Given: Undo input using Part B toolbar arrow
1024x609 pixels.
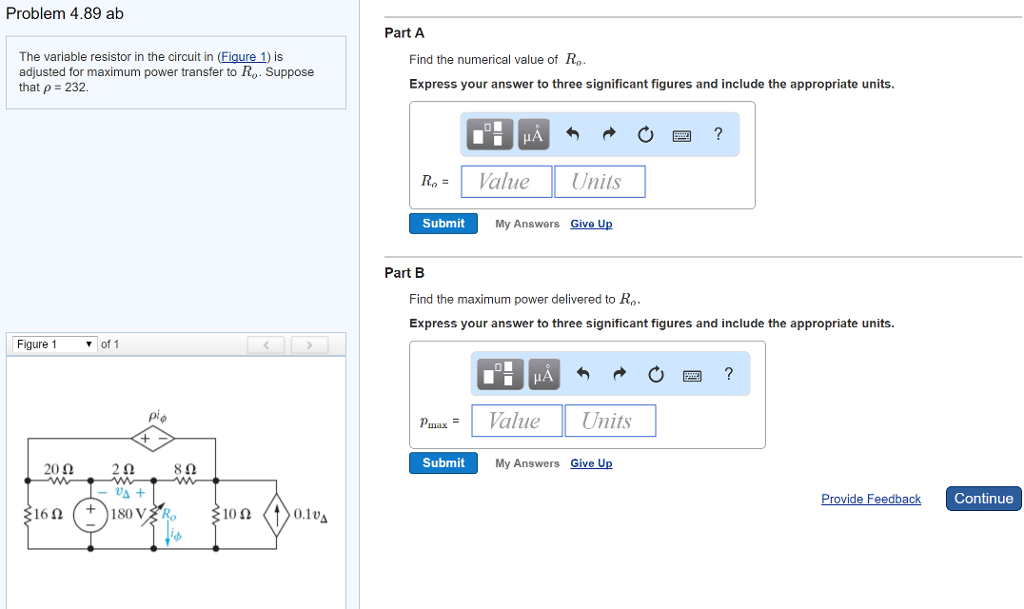Looking at the screenshot, I should [x=583, y=374].
